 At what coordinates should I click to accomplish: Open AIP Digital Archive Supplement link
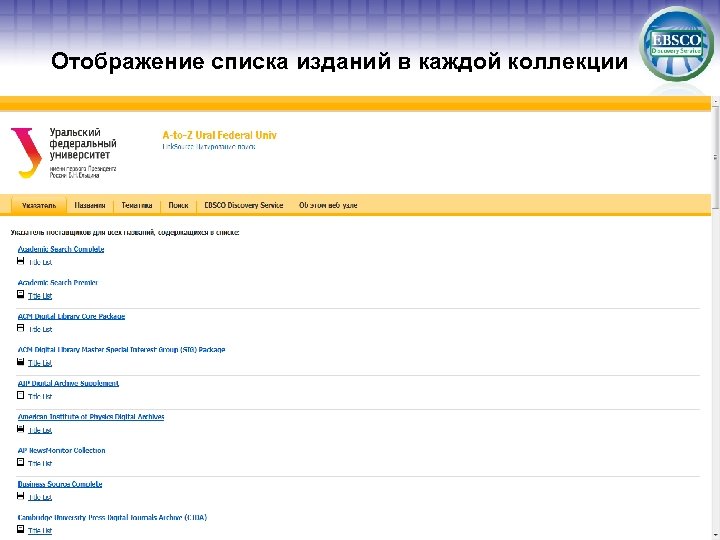click(x=68, y=383)
